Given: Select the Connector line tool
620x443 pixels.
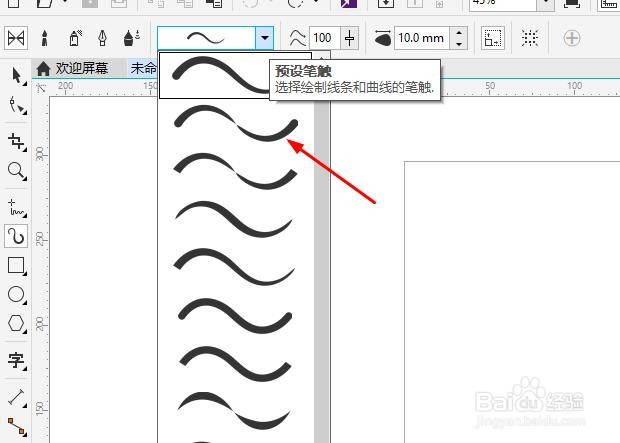Looking at the screenshot, I should point(17,426).
